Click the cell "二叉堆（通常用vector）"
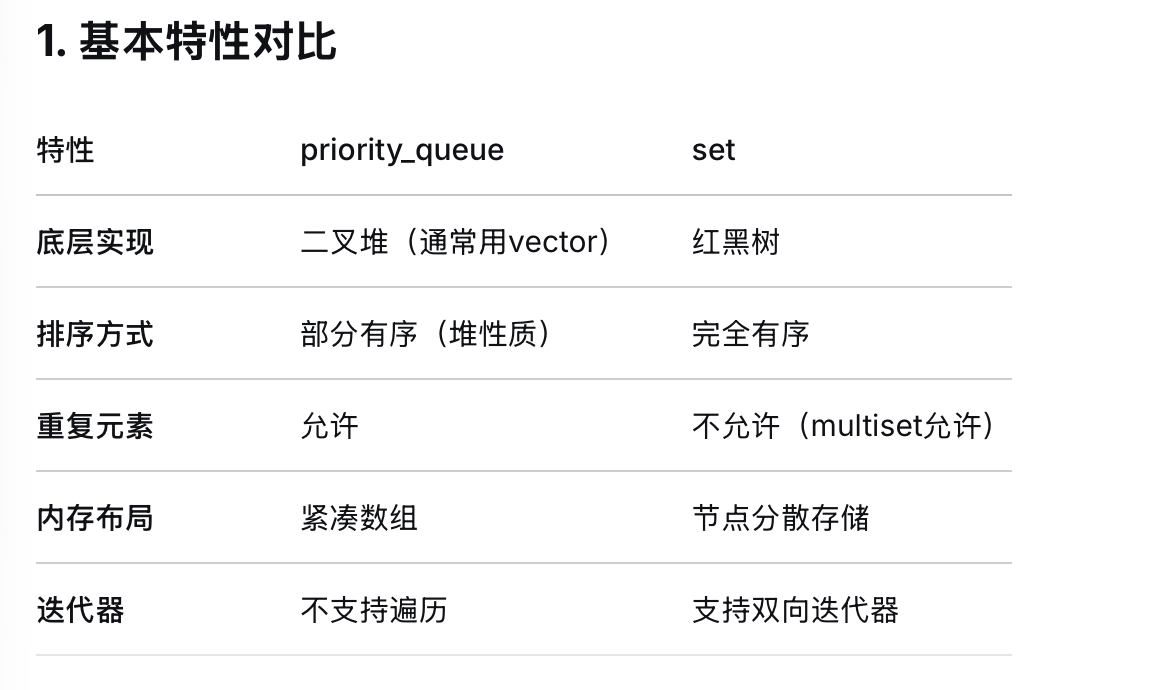Image resolution: width=1152 pixels, height=690 pixels. (456, 242)
